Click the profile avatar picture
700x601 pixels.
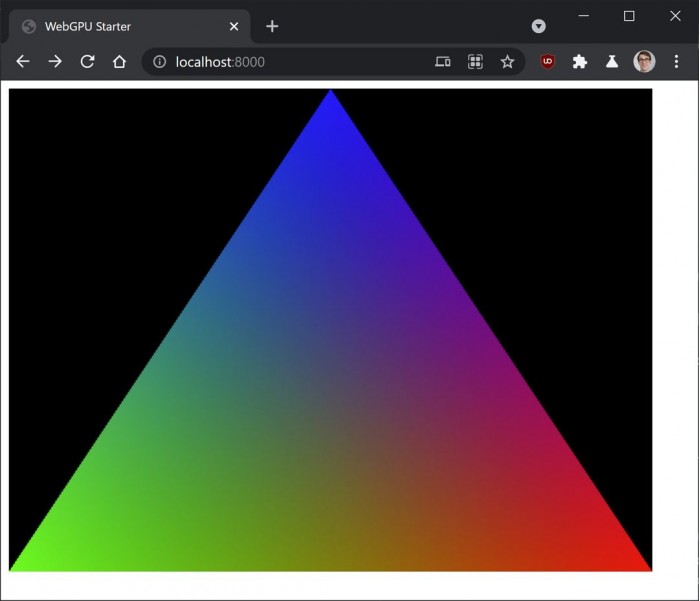[644, 62]
